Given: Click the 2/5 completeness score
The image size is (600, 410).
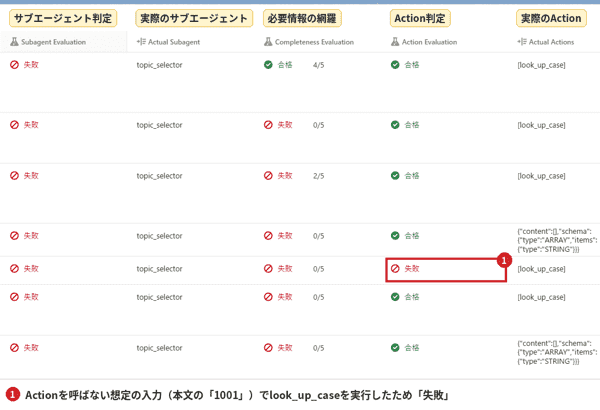Looking at the screenshot, I should coord(318,176).
